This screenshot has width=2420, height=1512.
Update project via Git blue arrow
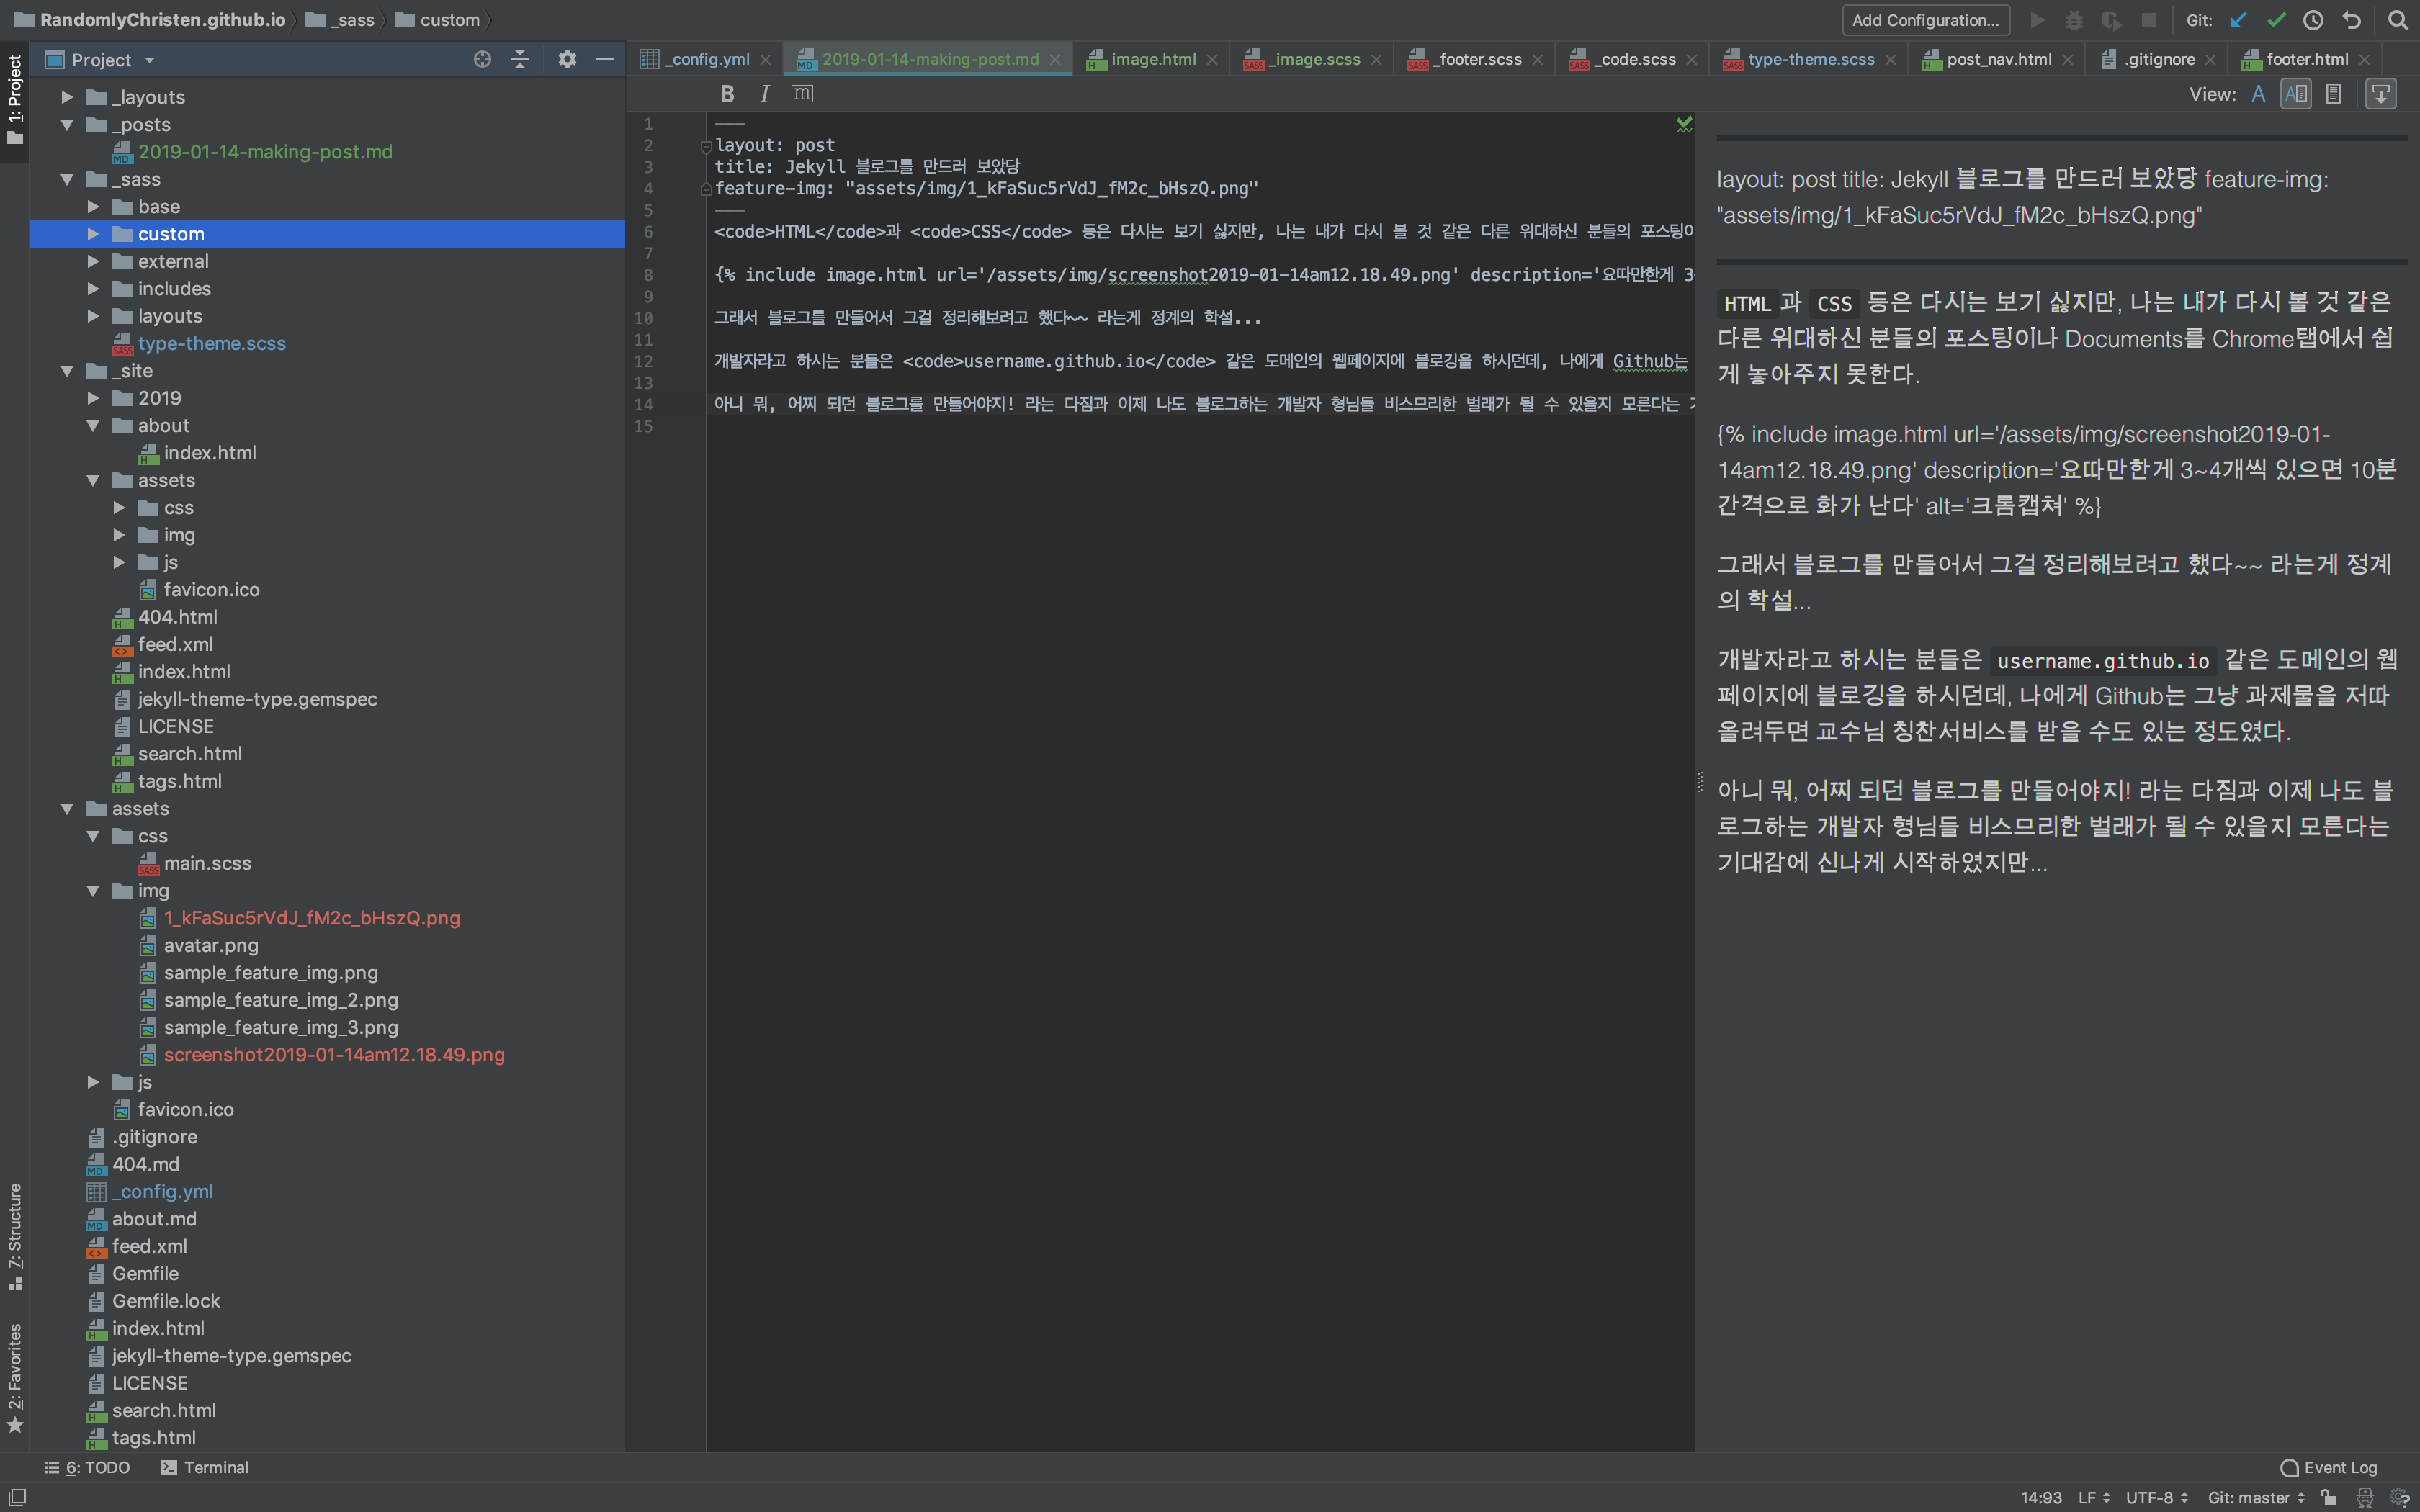coord(2239,20)
